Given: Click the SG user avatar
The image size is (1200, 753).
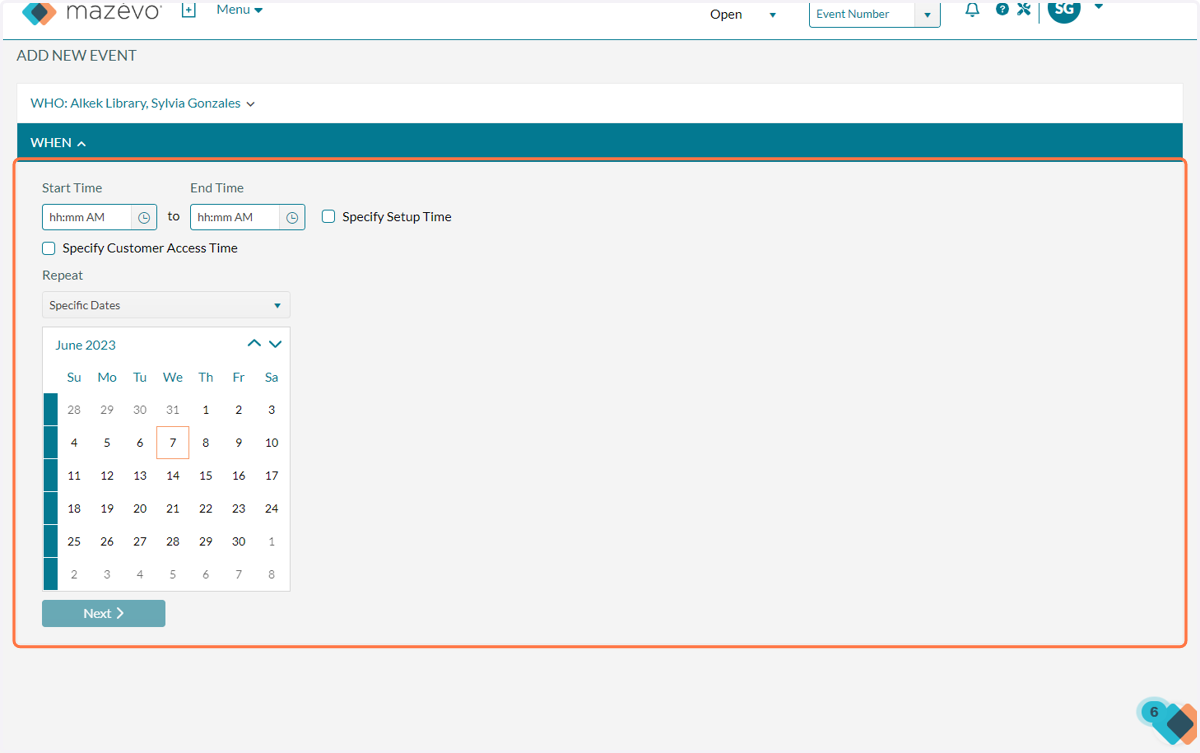Looking at the screenshot, I should click(x=1064, y=11).
